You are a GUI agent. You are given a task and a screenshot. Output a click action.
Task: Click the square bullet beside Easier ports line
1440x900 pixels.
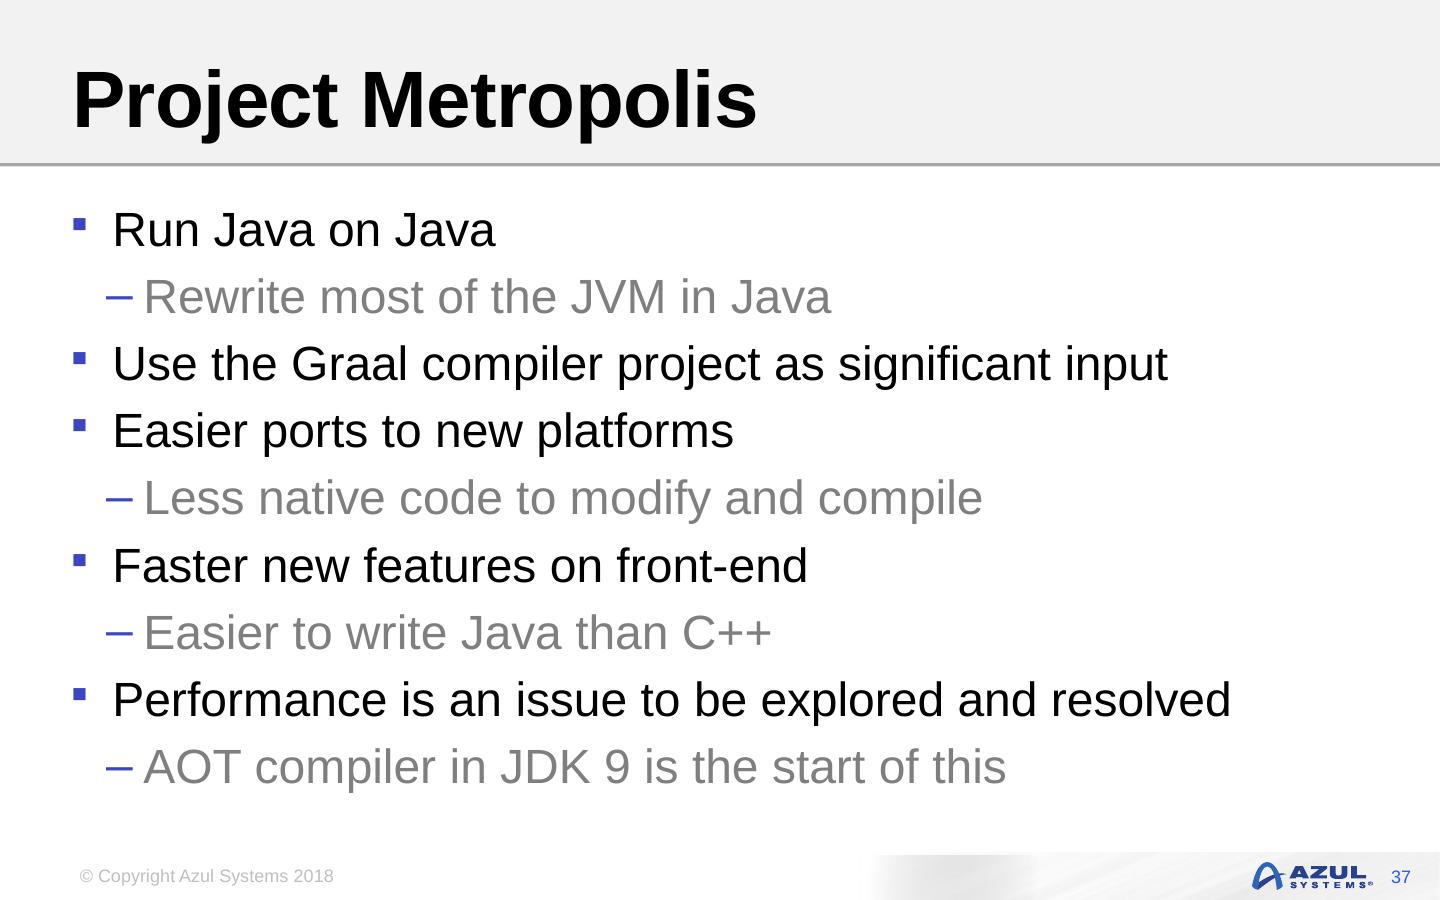click(79, 424)
